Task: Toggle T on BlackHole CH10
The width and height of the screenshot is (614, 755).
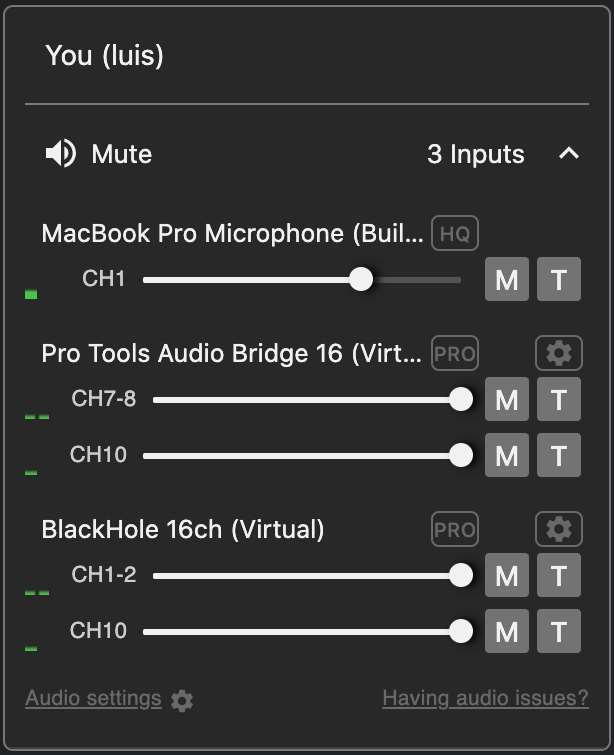Action: (559, 631)
